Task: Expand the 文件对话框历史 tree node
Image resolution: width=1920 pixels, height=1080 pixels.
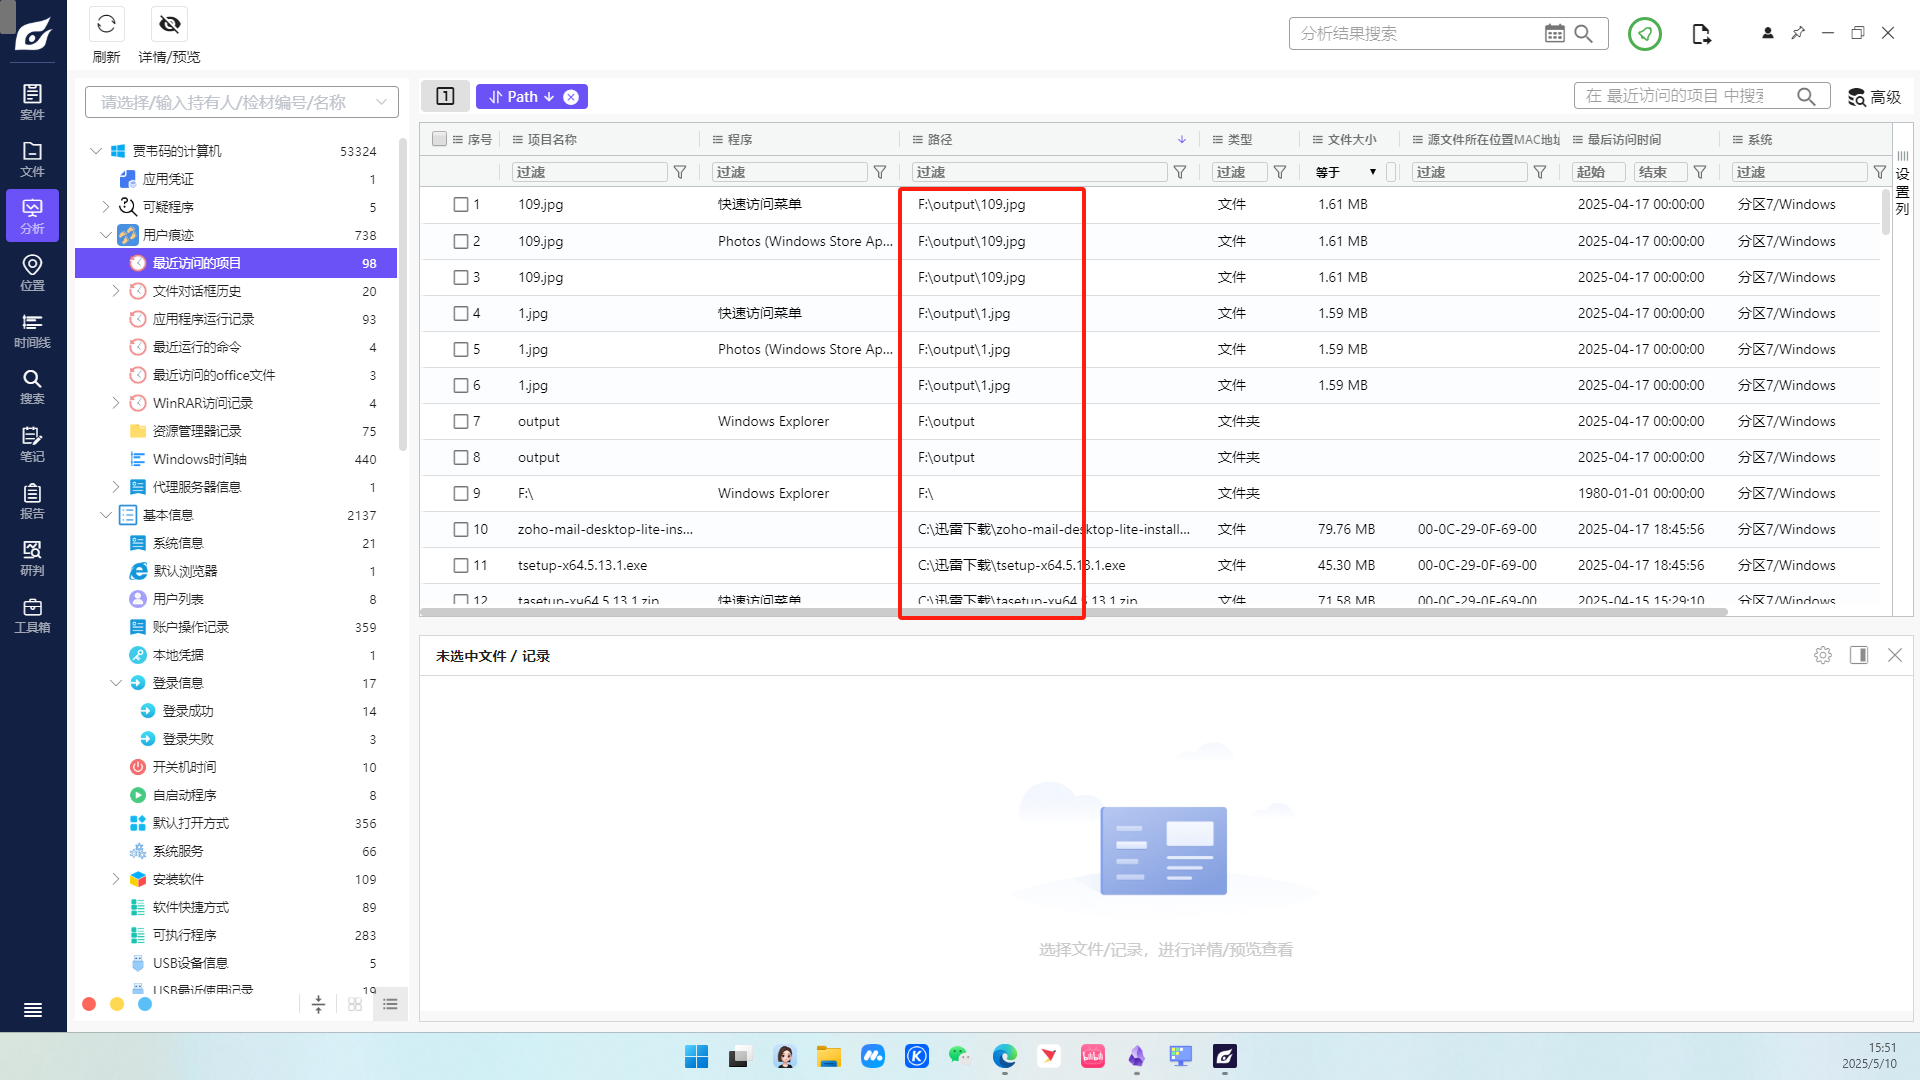Action: click(115, 291)
